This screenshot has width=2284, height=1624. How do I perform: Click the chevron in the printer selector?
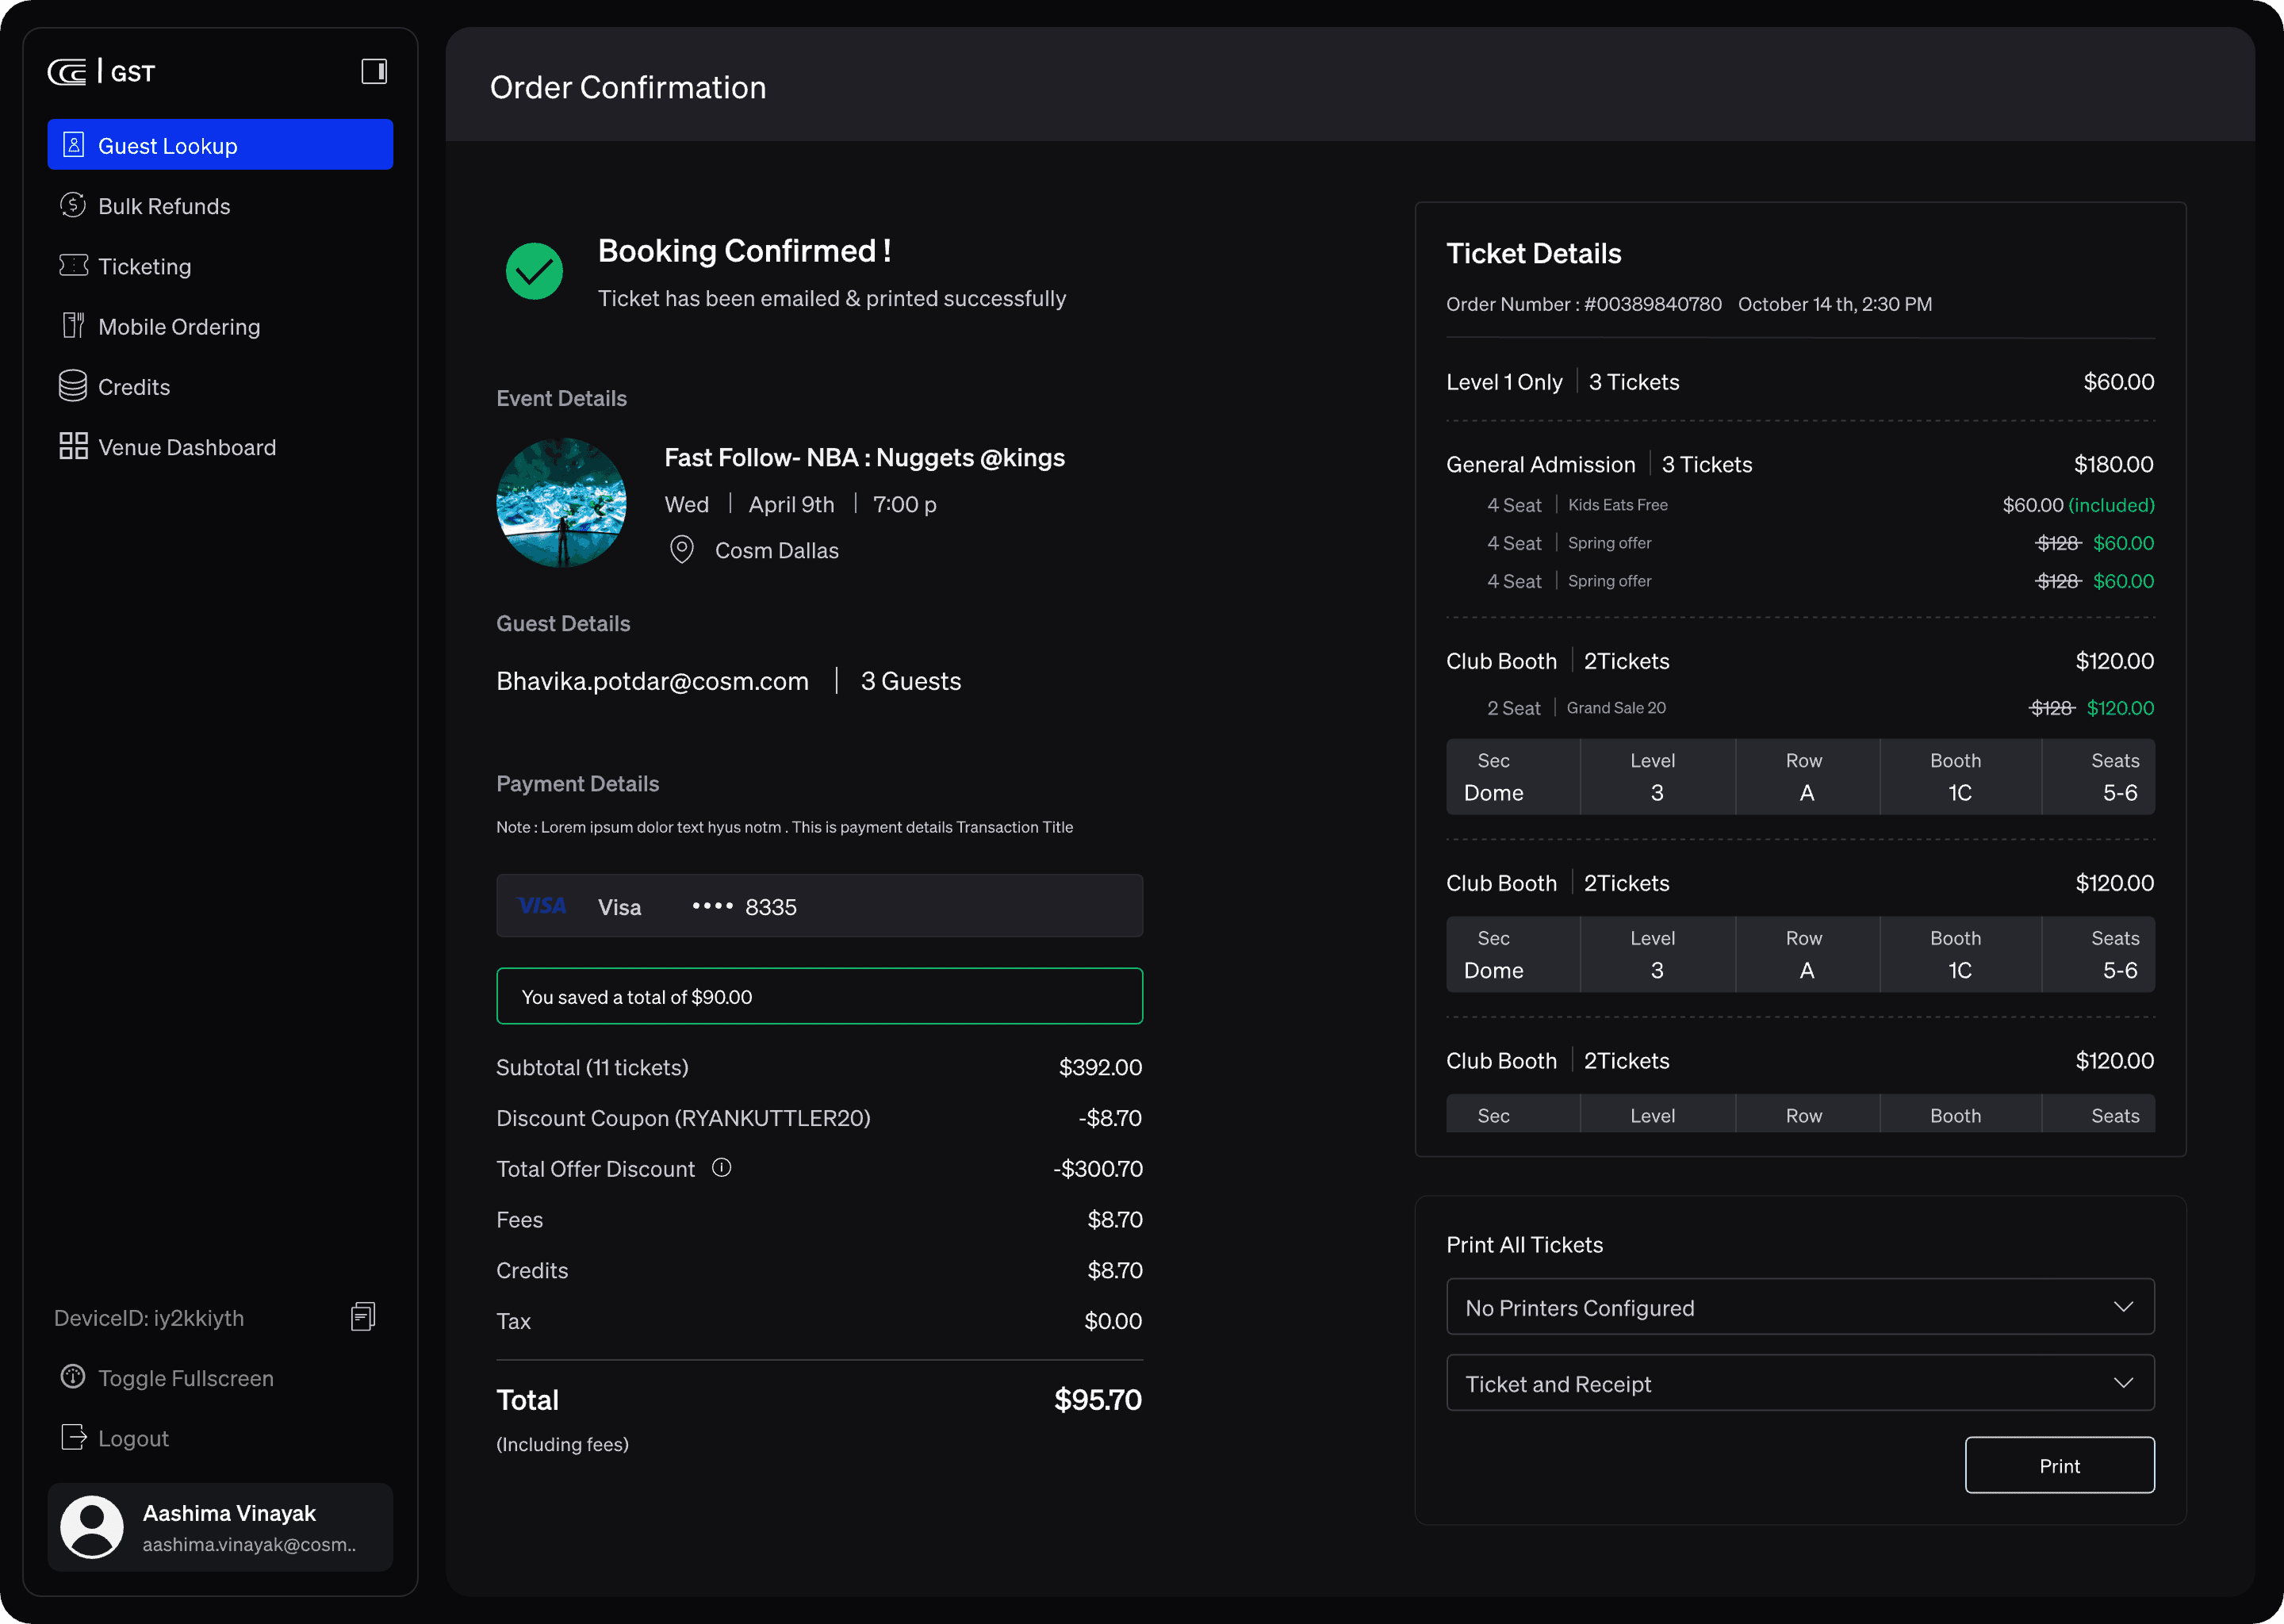2123,1306
